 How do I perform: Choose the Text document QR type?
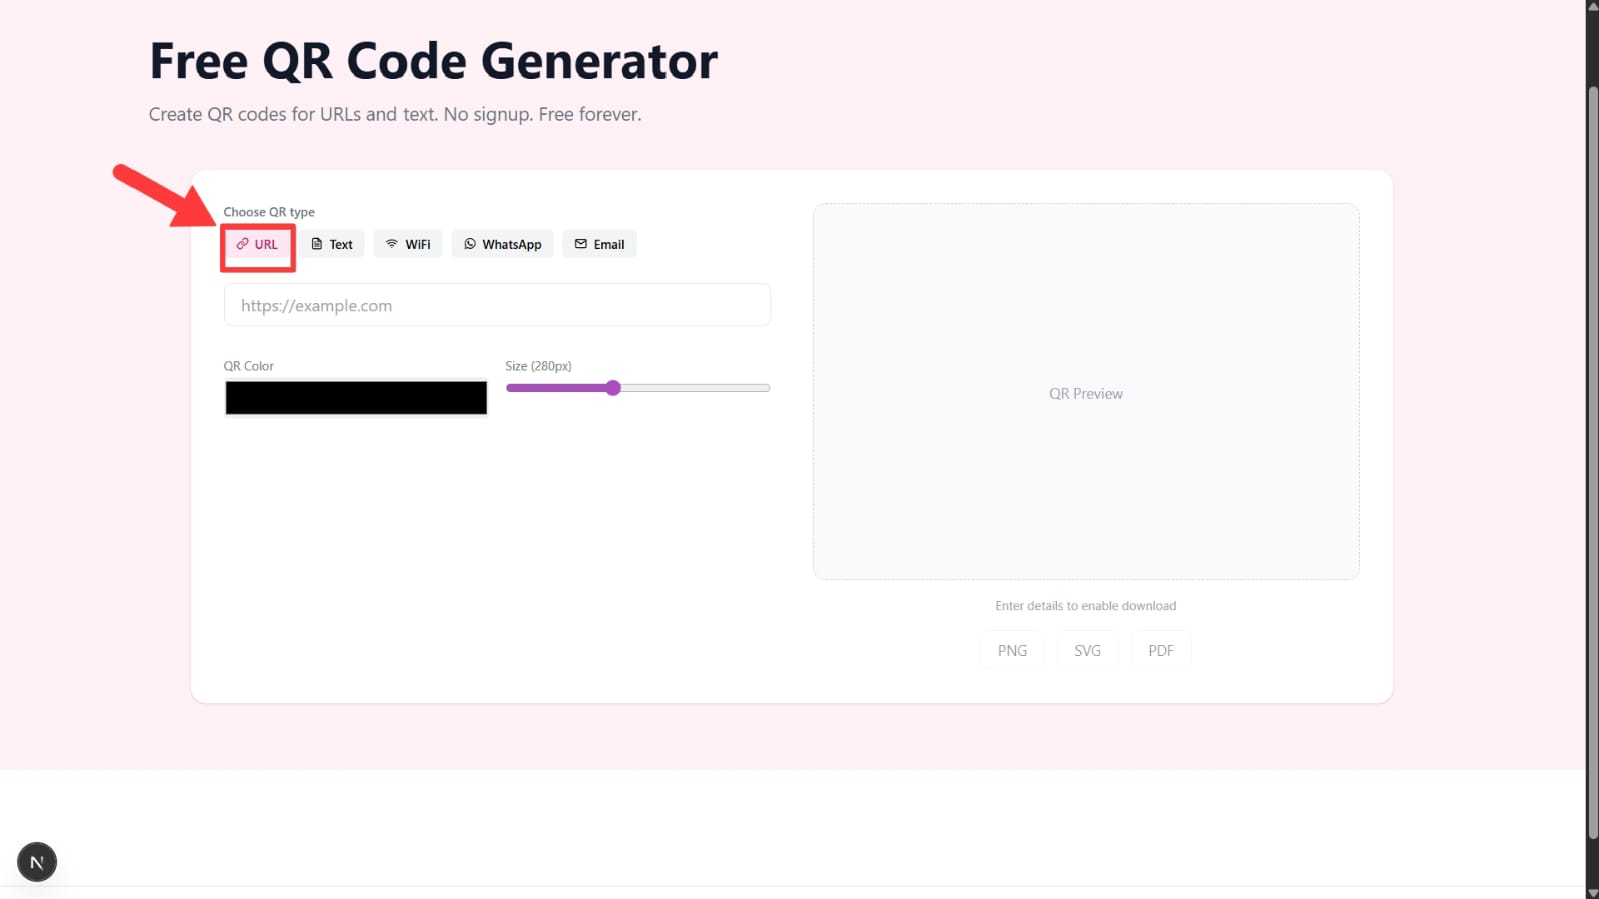[x=332, y=245]
